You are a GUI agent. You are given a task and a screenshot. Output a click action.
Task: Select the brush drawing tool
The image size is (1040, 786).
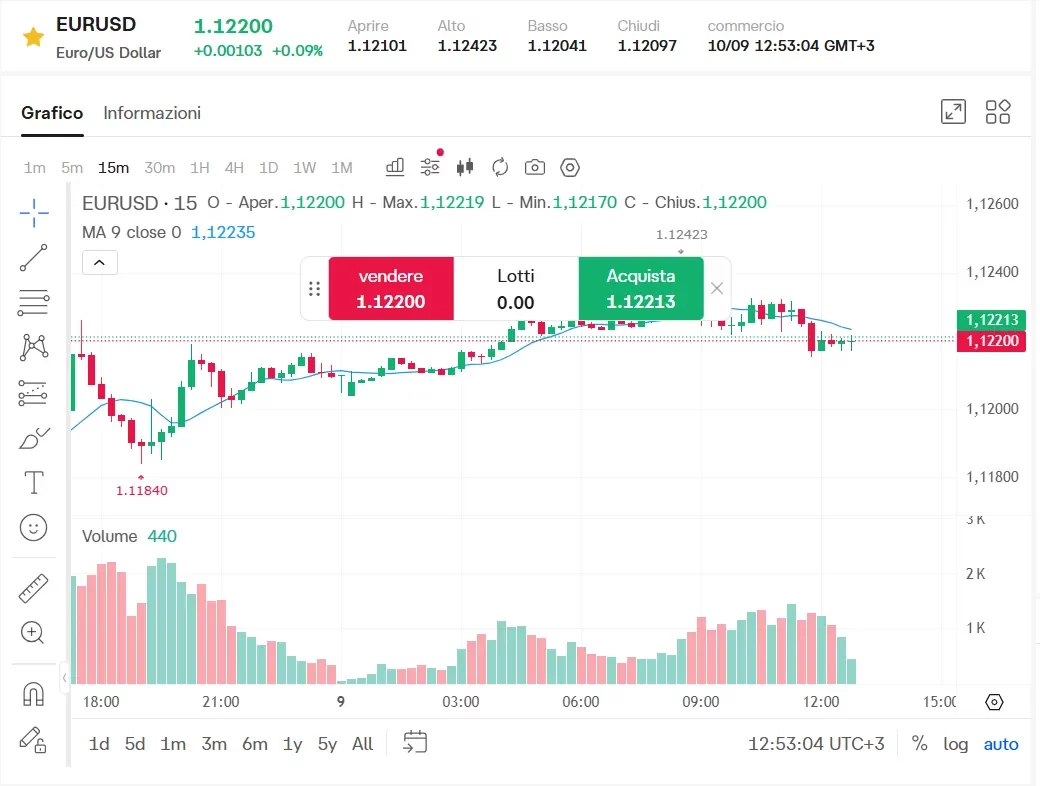[34, 438]
